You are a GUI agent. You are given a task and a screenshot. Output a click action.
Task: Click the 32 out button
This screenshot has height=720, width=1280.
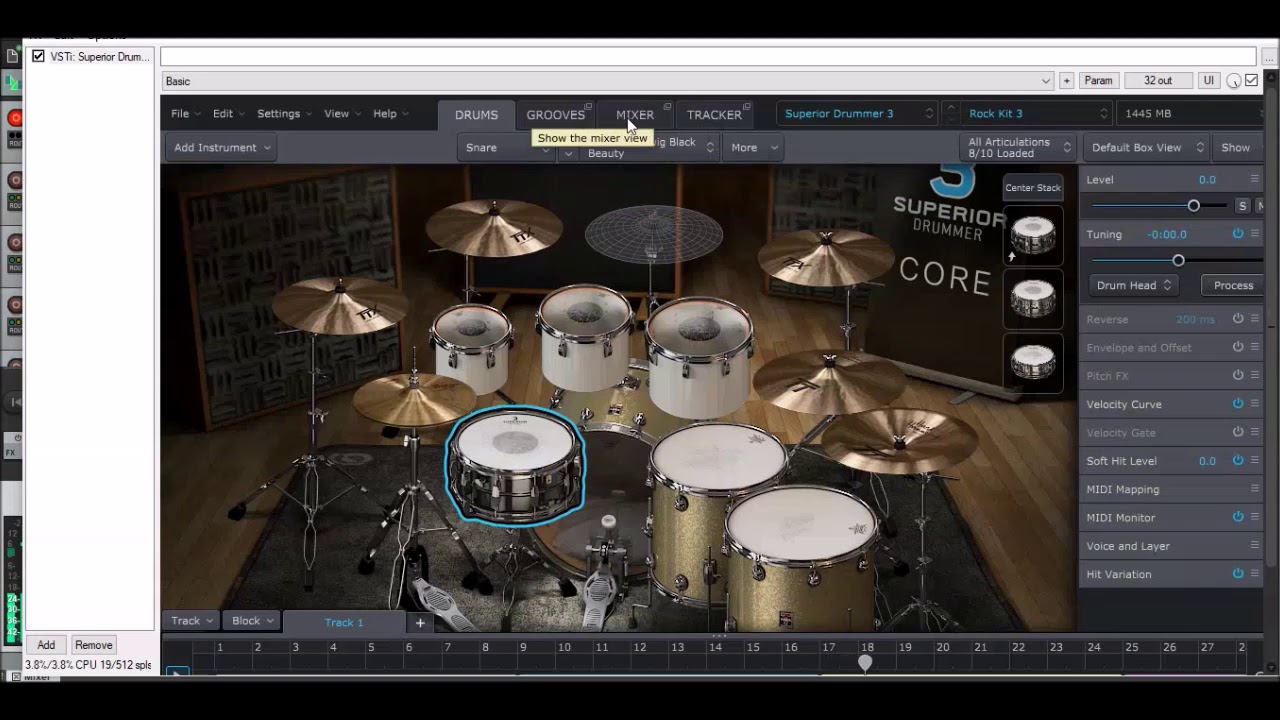[1158, 81]
